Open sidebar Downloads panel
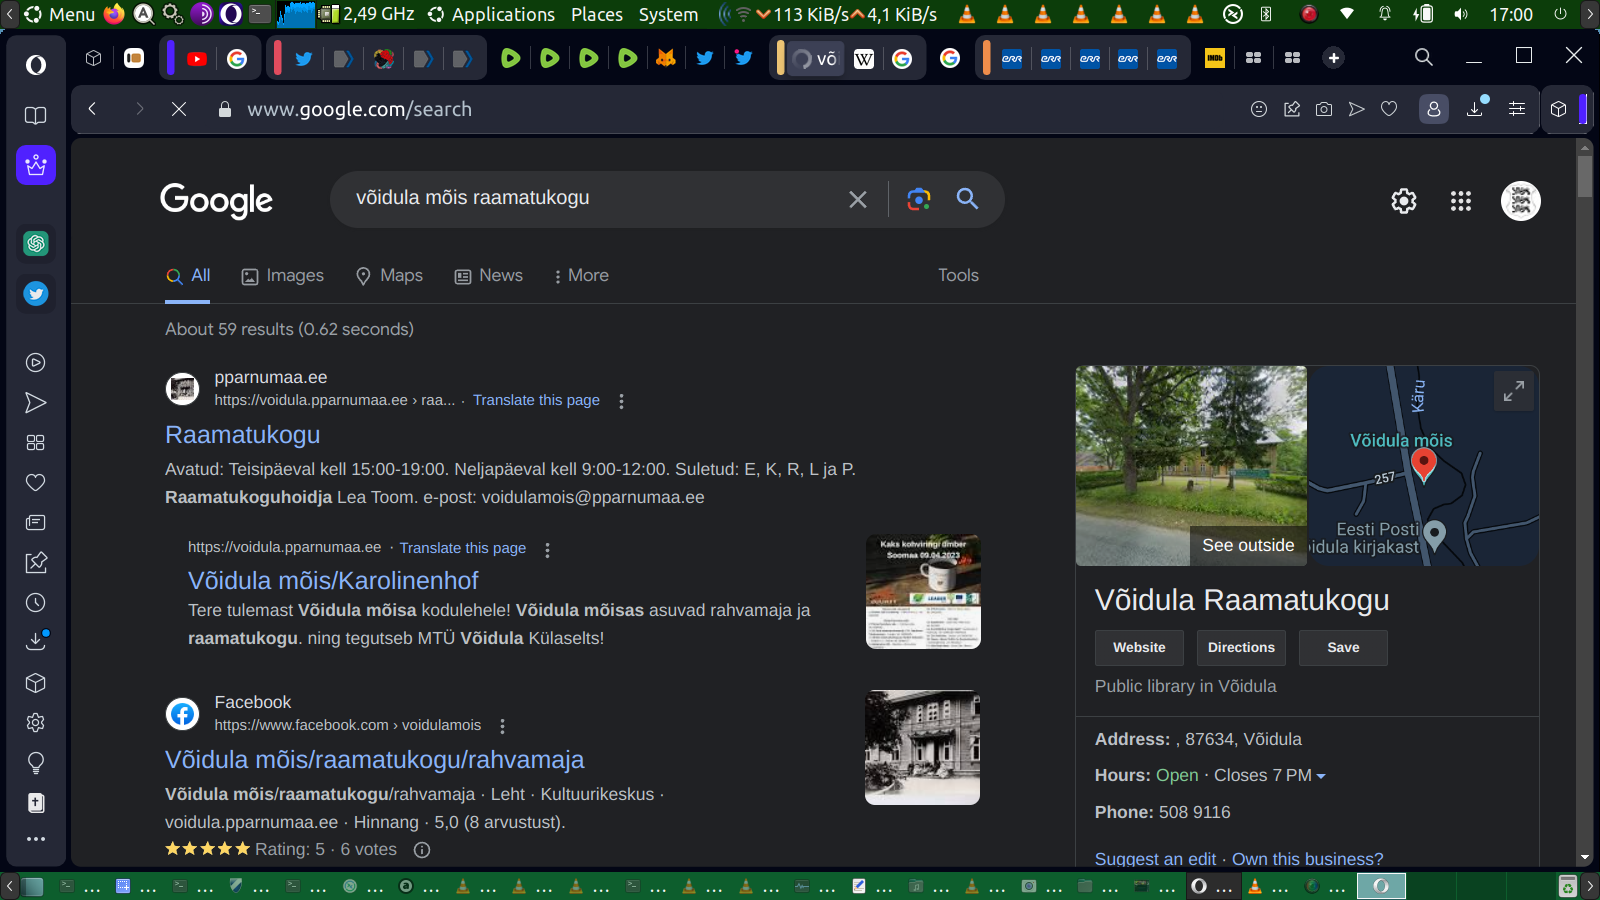1600x900 pixels. [36, 642]
